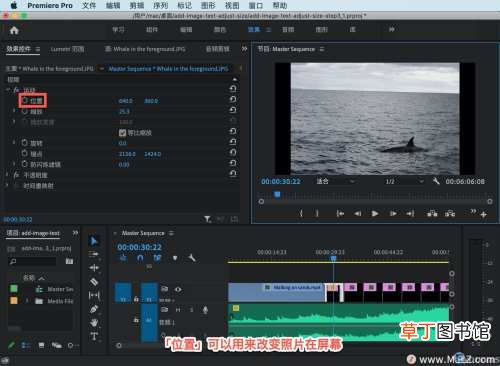The width and height of the screenshot is (500, 366).
Task: Open the Premiere Pro application menu
Action: [x=50, y=5]
